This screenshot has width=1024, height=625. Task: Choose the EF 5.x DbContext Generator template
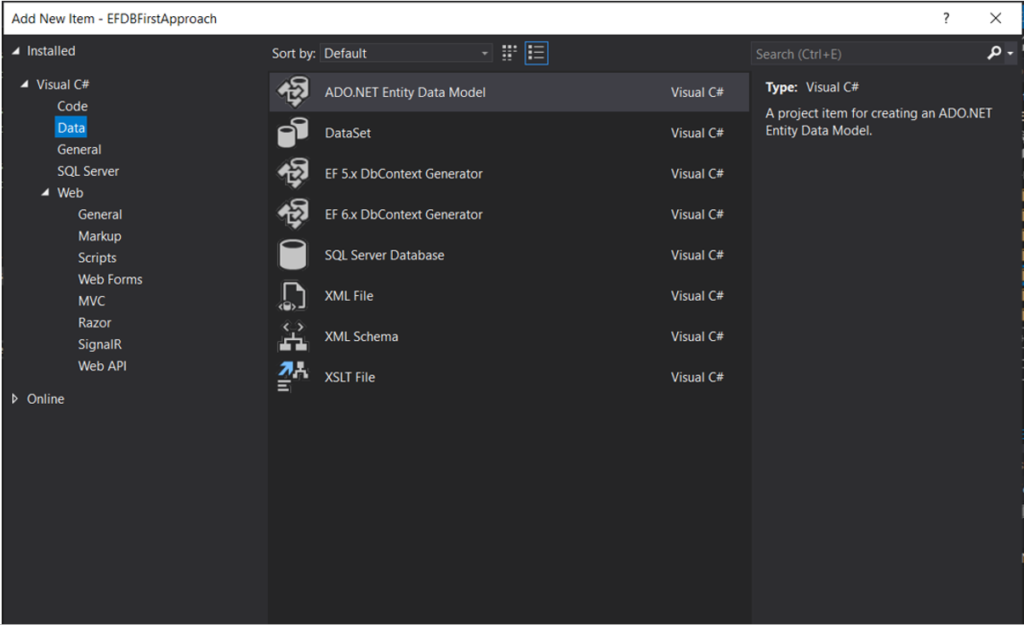404,174
